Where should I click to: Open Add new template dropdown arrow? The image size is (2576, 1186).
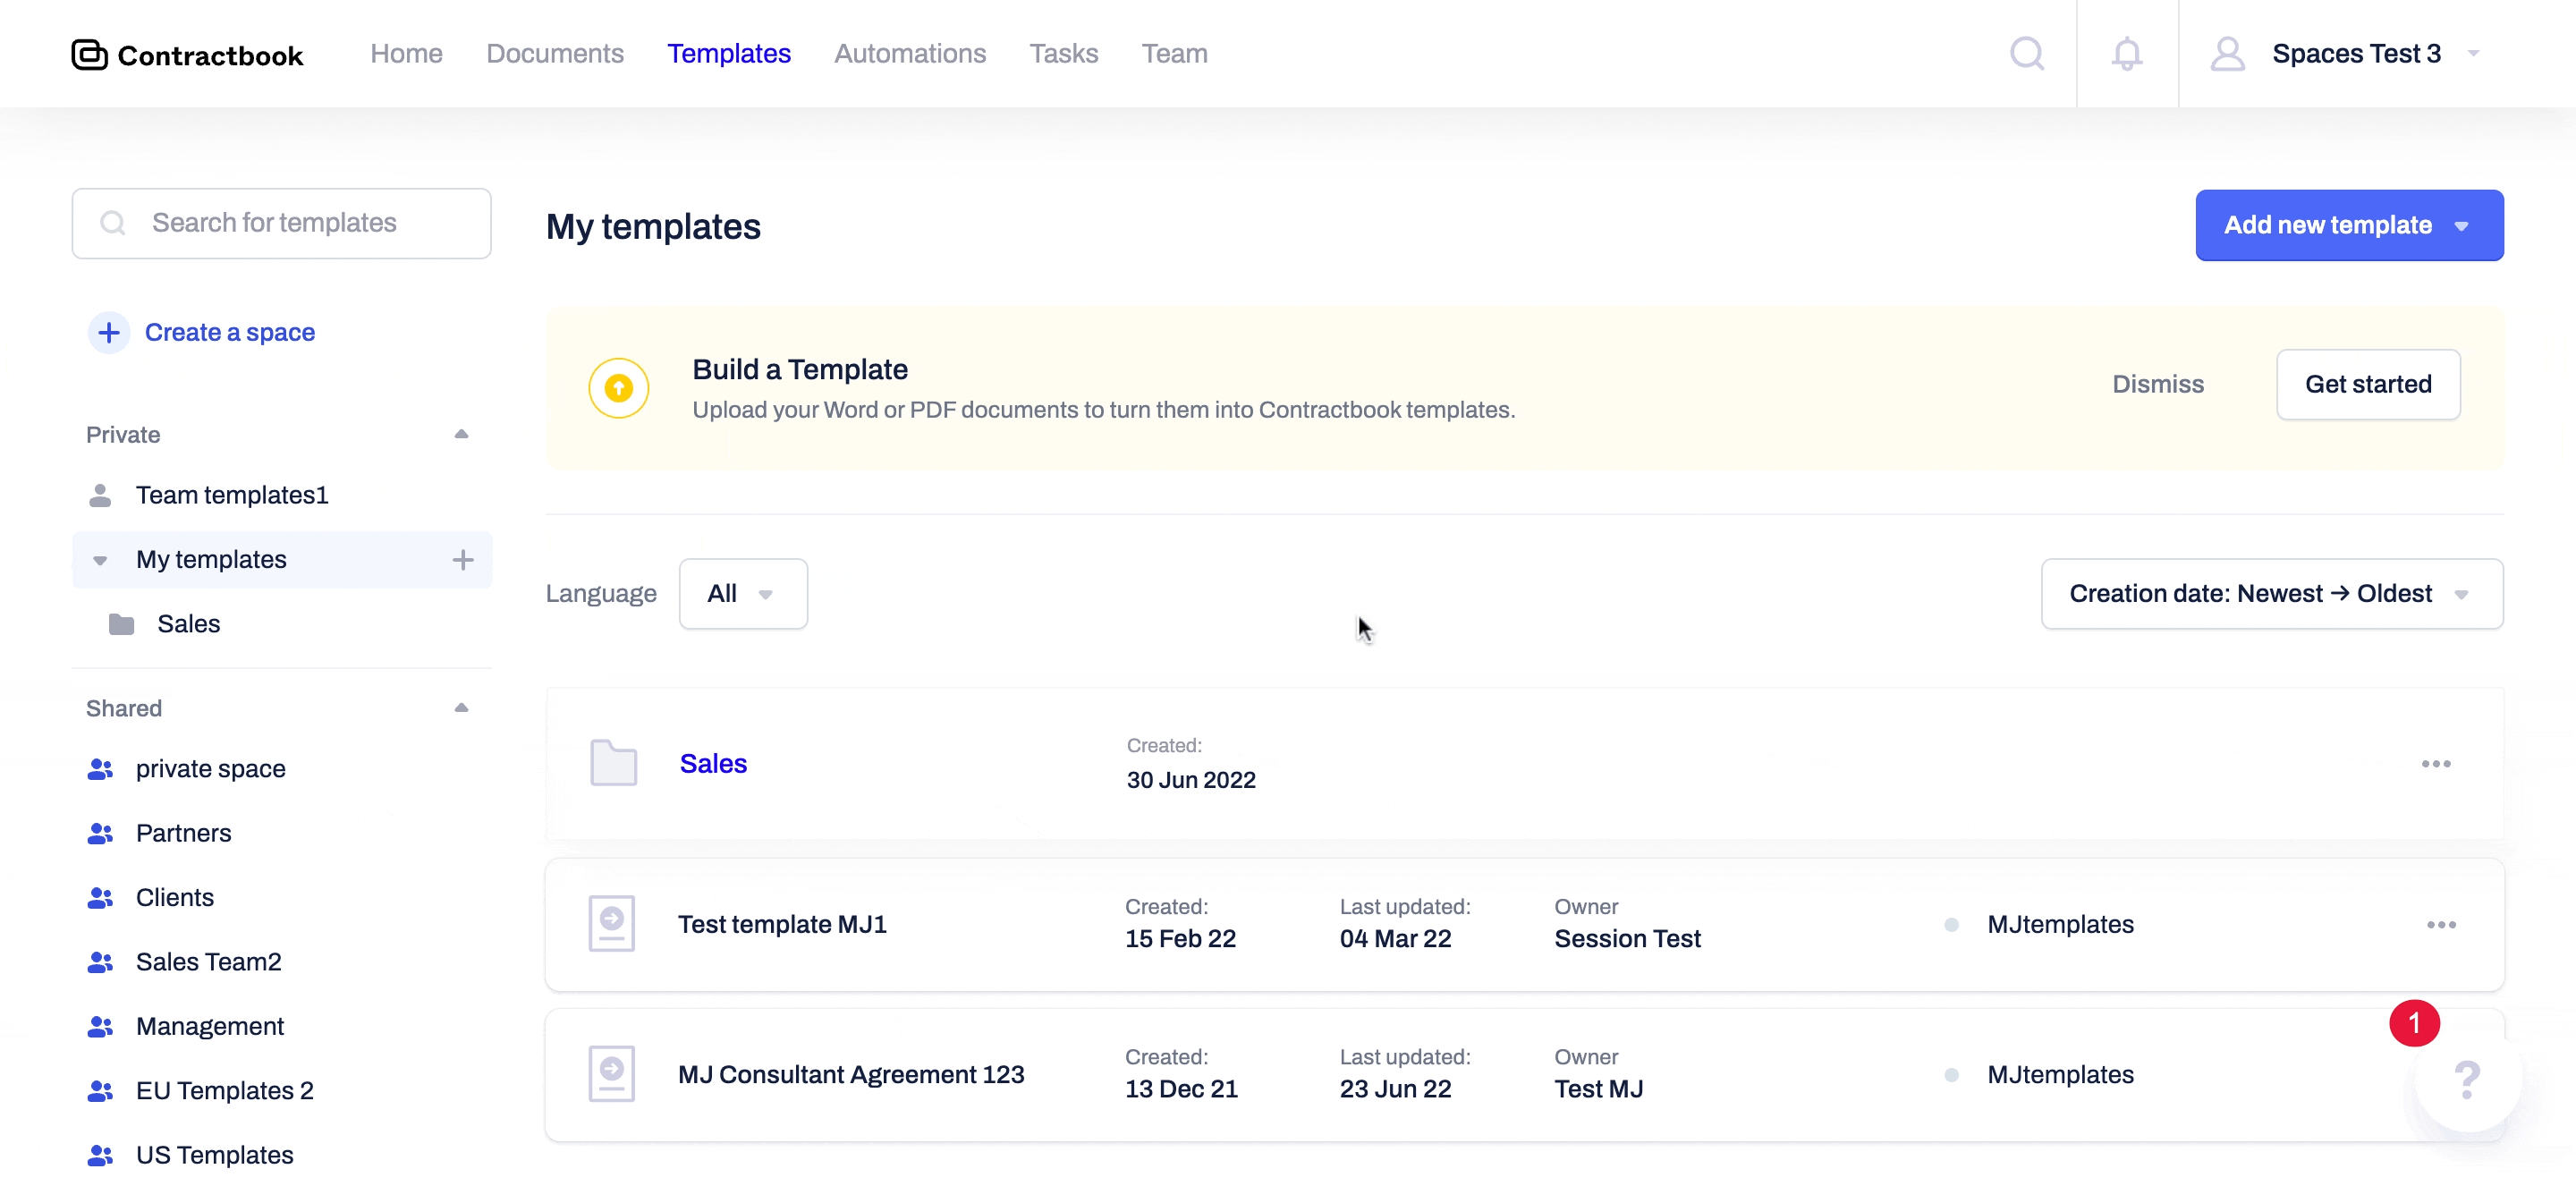point(2461,227)
